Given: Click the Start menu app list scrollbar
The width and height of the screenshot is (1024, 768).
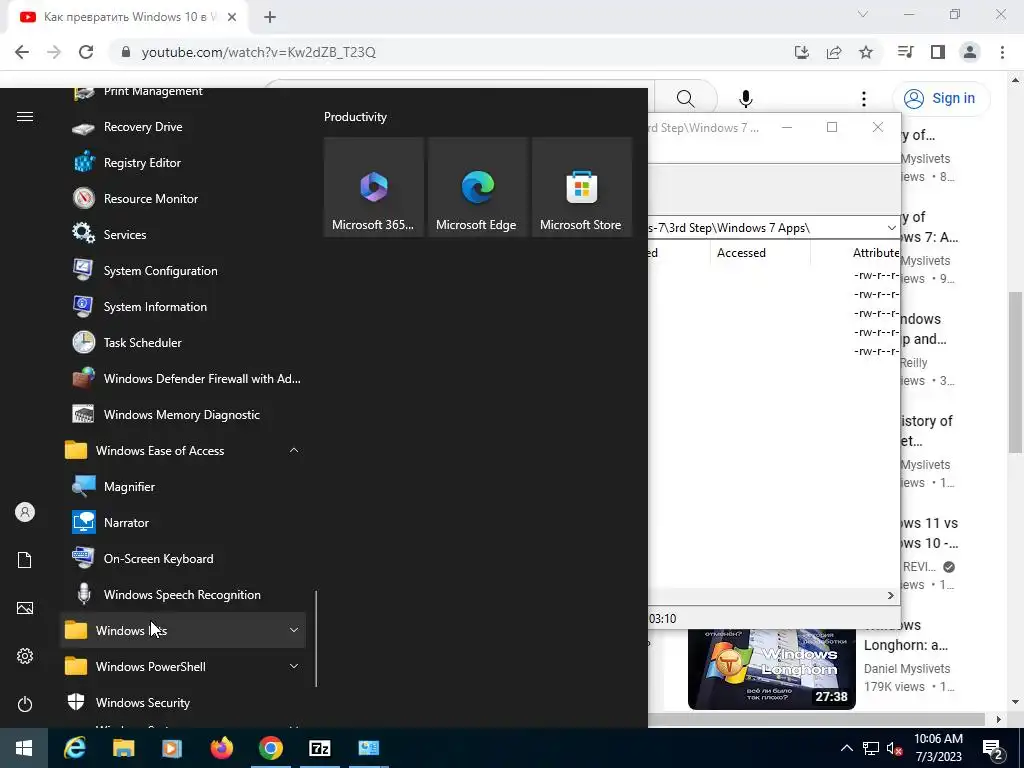Looking at the screenshot, I should [316, 639].
